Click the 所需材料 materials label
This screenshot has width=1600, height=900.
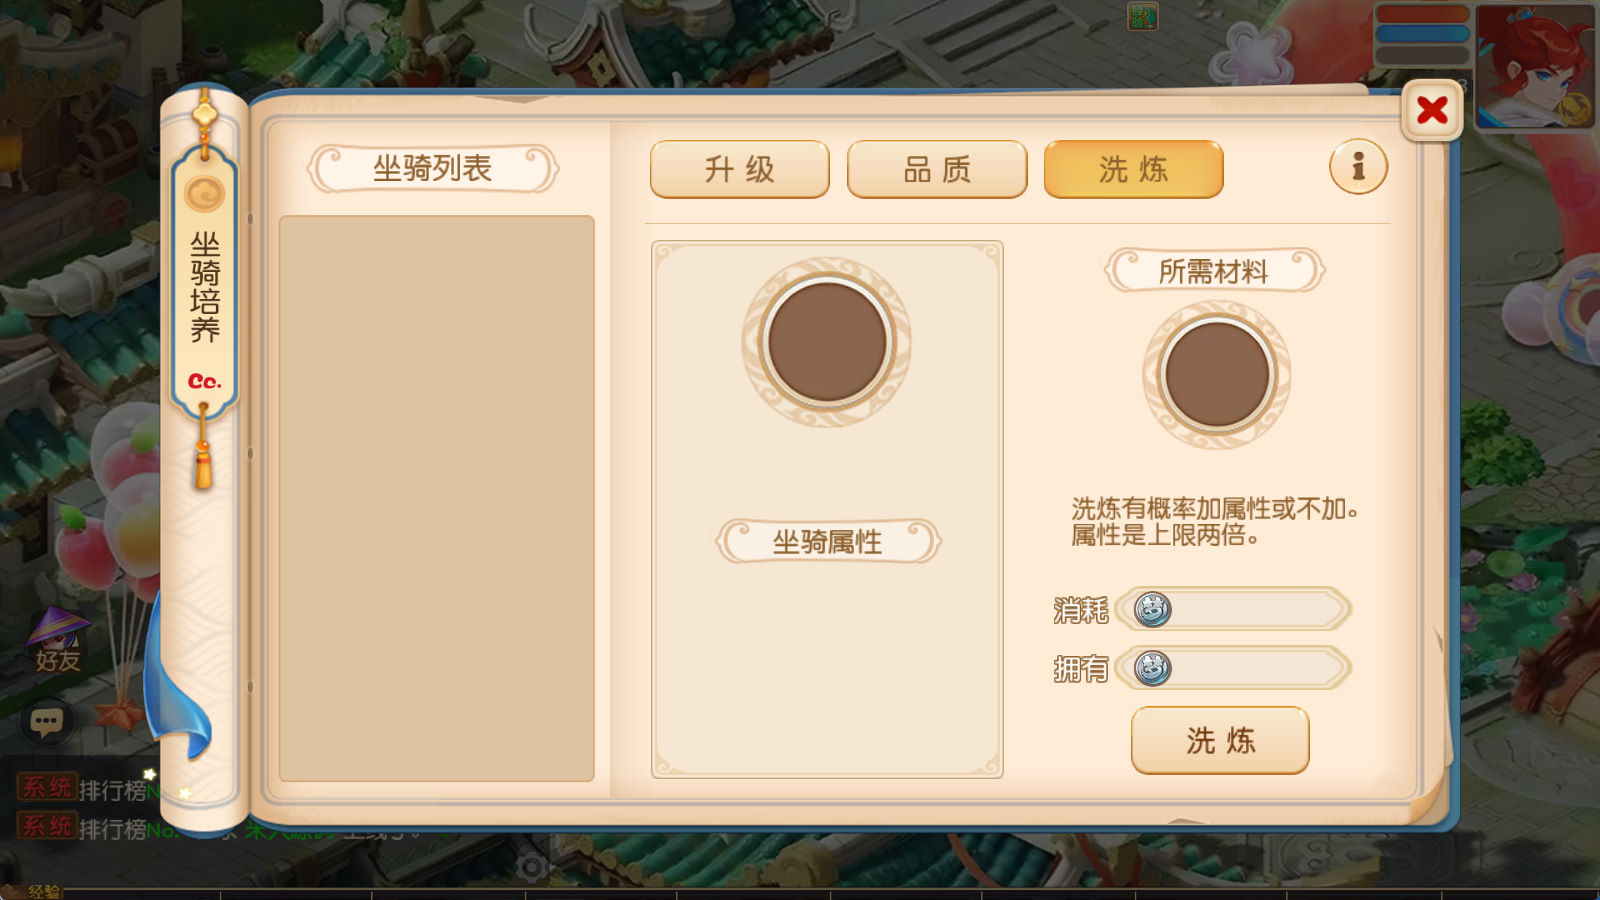tap(1214, 270)
